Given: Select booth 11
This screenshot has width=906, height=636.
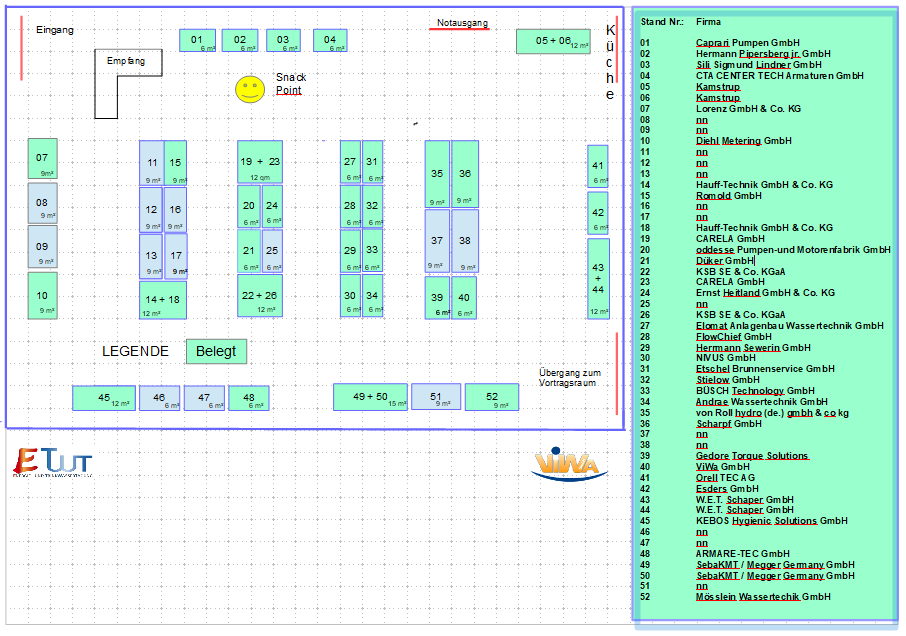Looking at the screenshot, I should click(x=151, y=163).
